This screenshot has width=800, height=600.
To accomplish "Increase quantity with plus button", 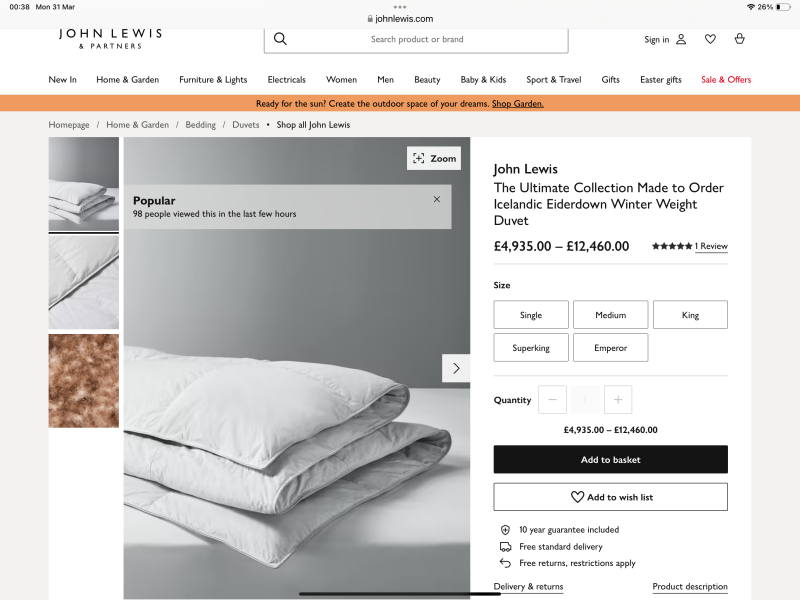I will point(618,399).
